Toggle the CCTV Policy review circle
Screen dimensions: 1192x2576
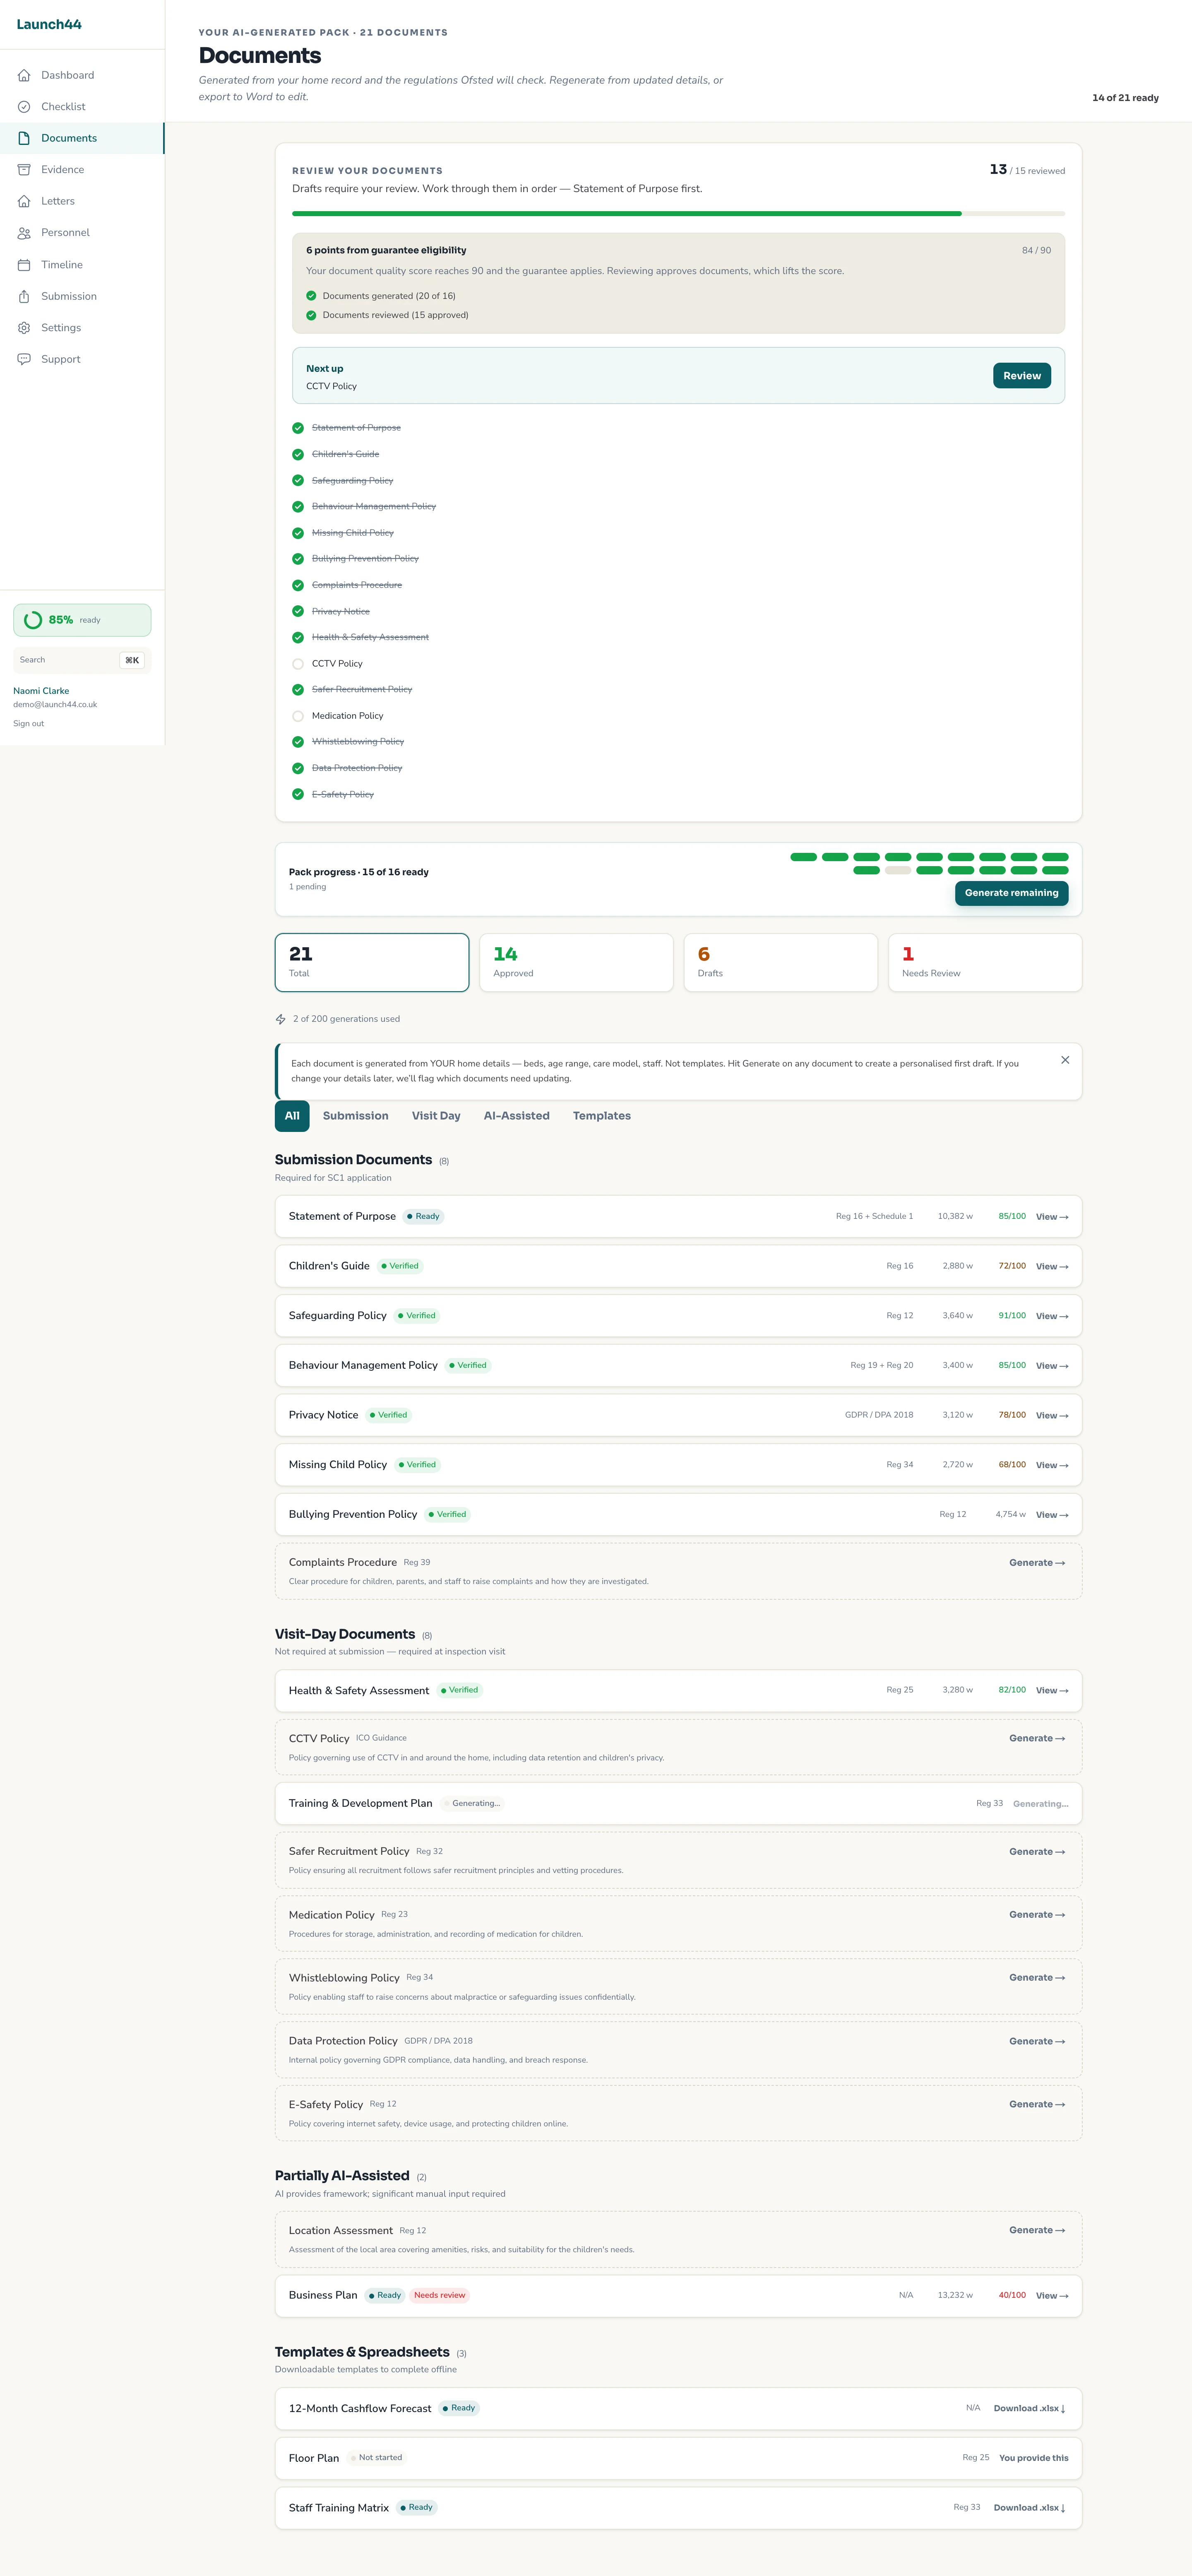click(x=298, y=664)
